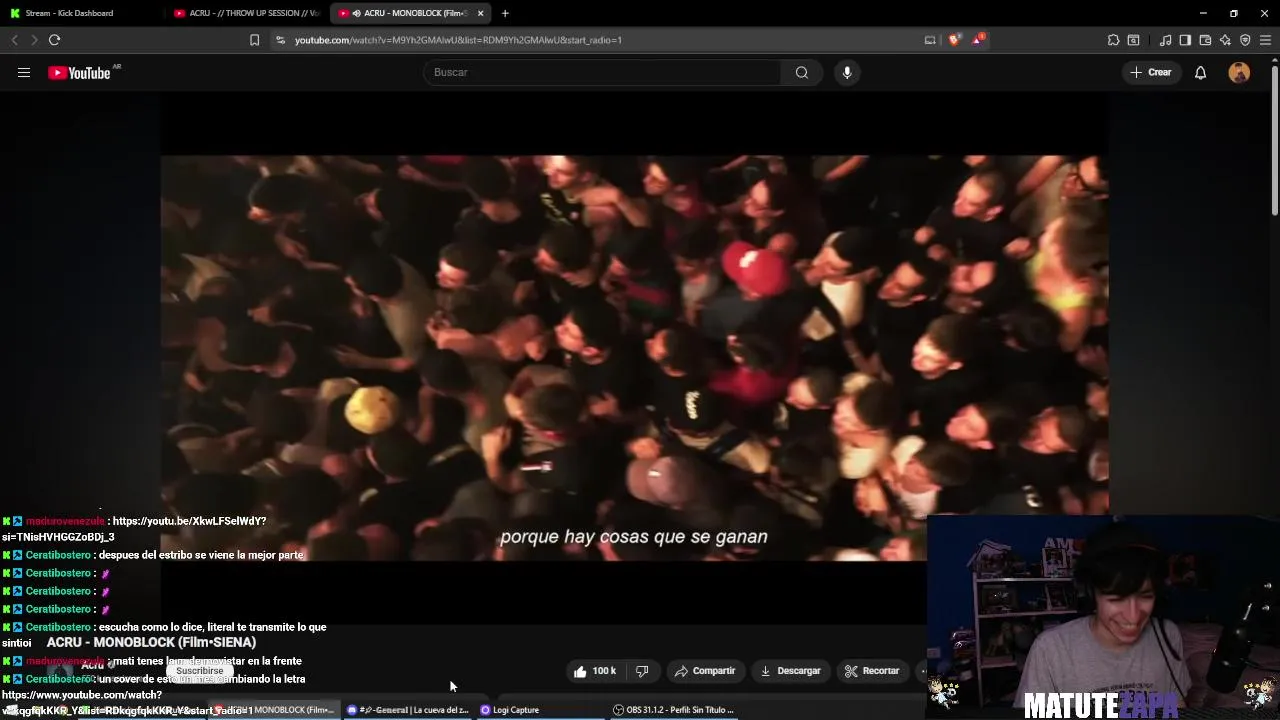Click the picture-in-picture icon in address bar

[x=930, y=40]
